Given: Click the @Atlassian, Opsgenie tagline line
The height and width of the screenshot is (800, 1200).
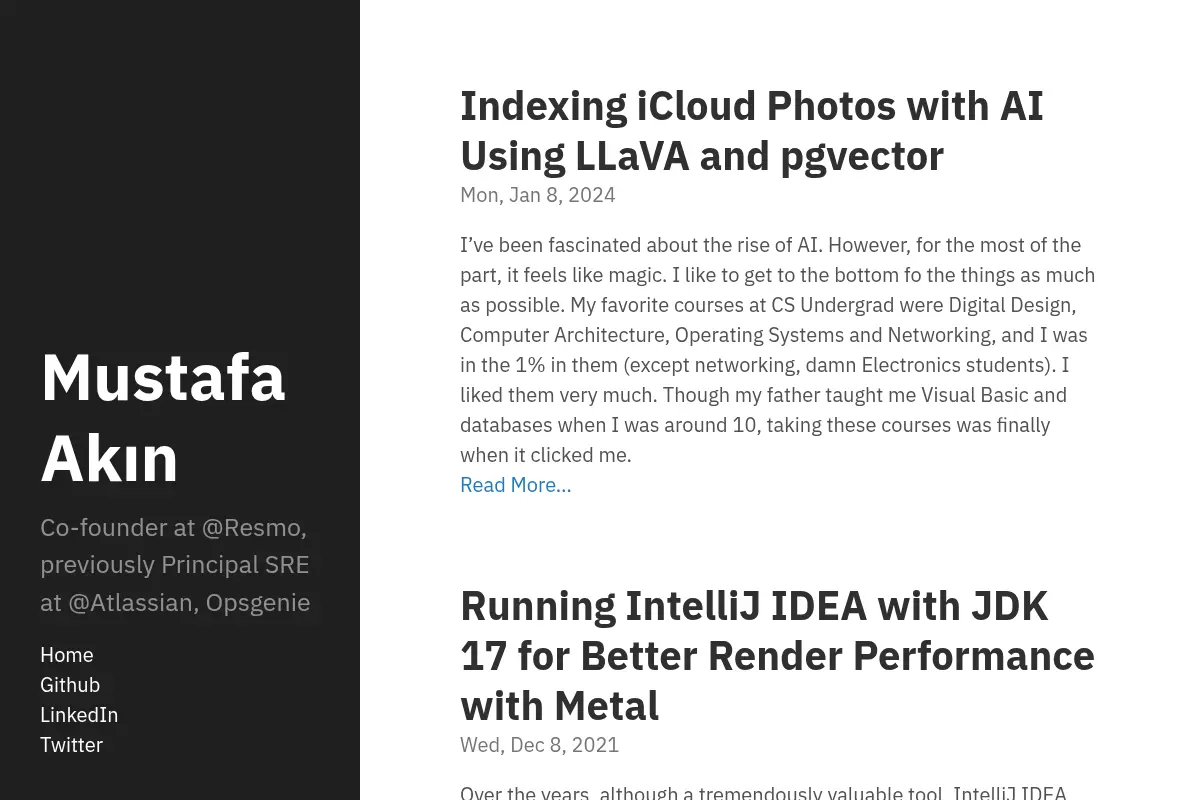Looking at the screenshot, I should click(x=175, y=603).
